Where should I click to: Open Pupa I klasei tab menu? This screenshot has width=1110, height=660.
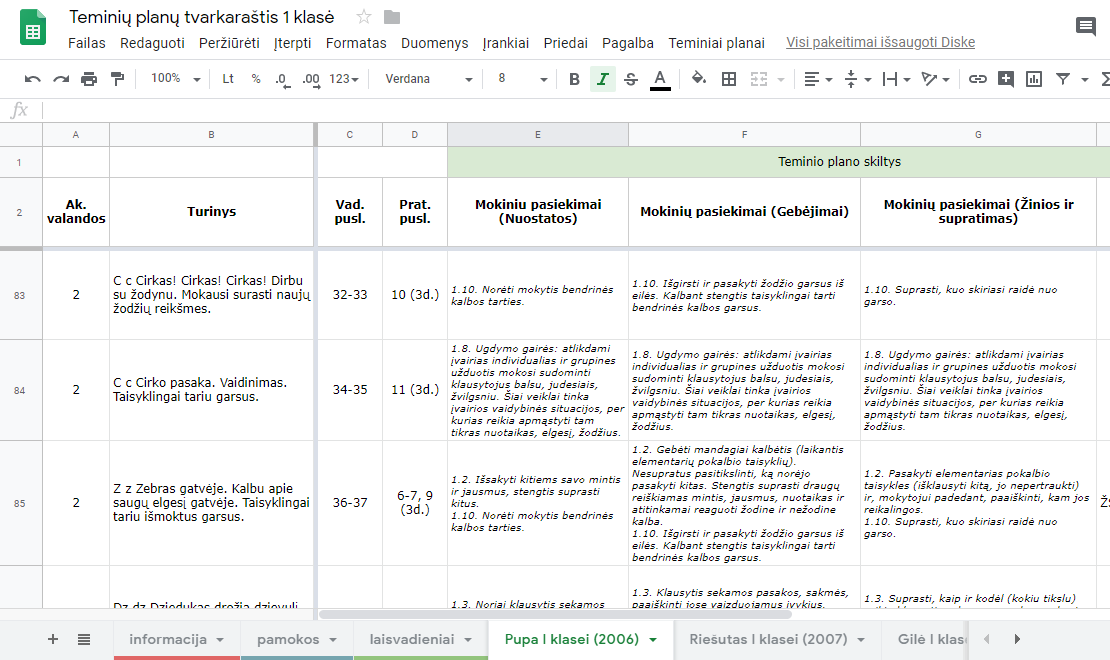tap(653, 640)
